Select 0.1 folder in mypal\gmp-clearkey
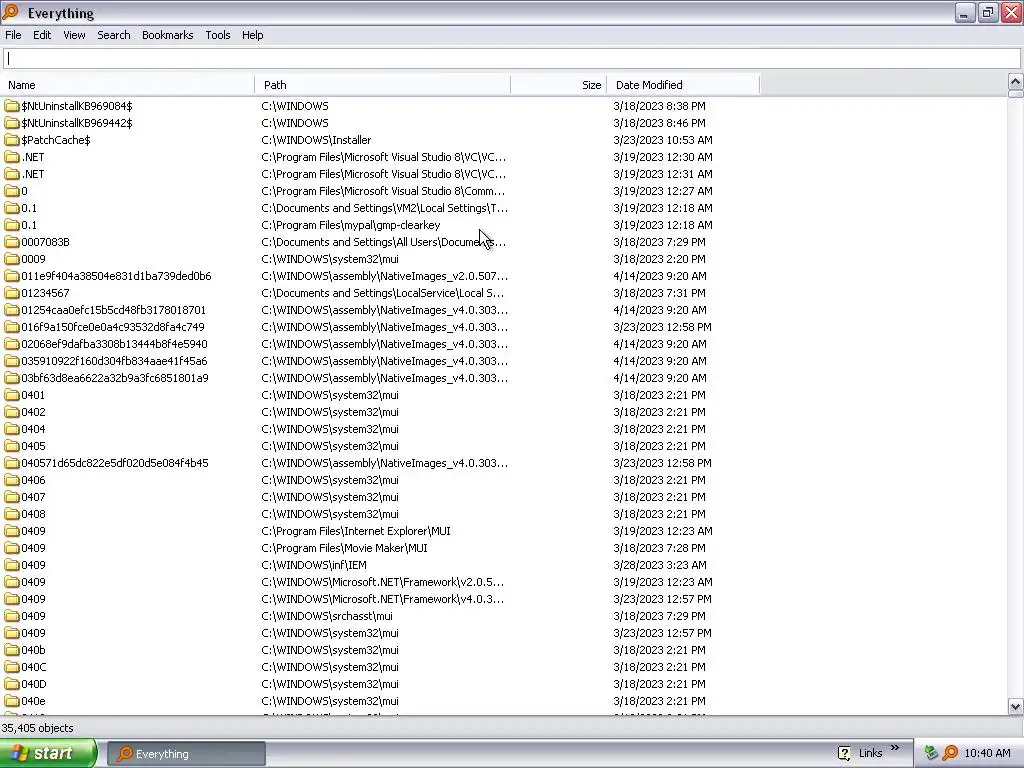This screenshot has width=1024, height=768. click(x=29, y=225)
